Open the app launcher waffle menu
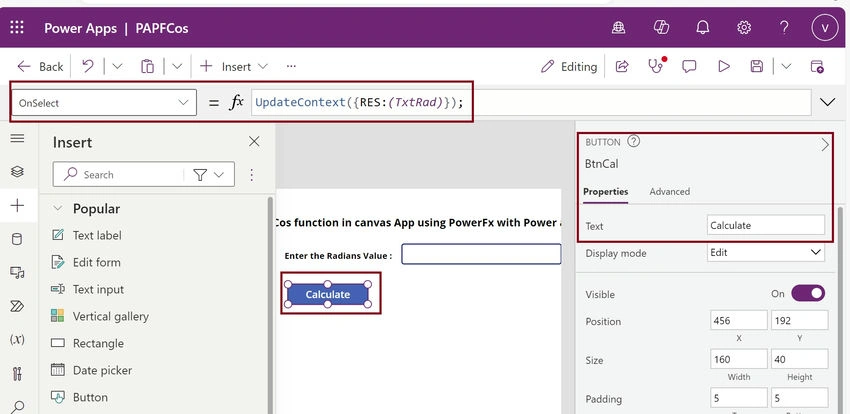The image size is (850, 414). 17,28
